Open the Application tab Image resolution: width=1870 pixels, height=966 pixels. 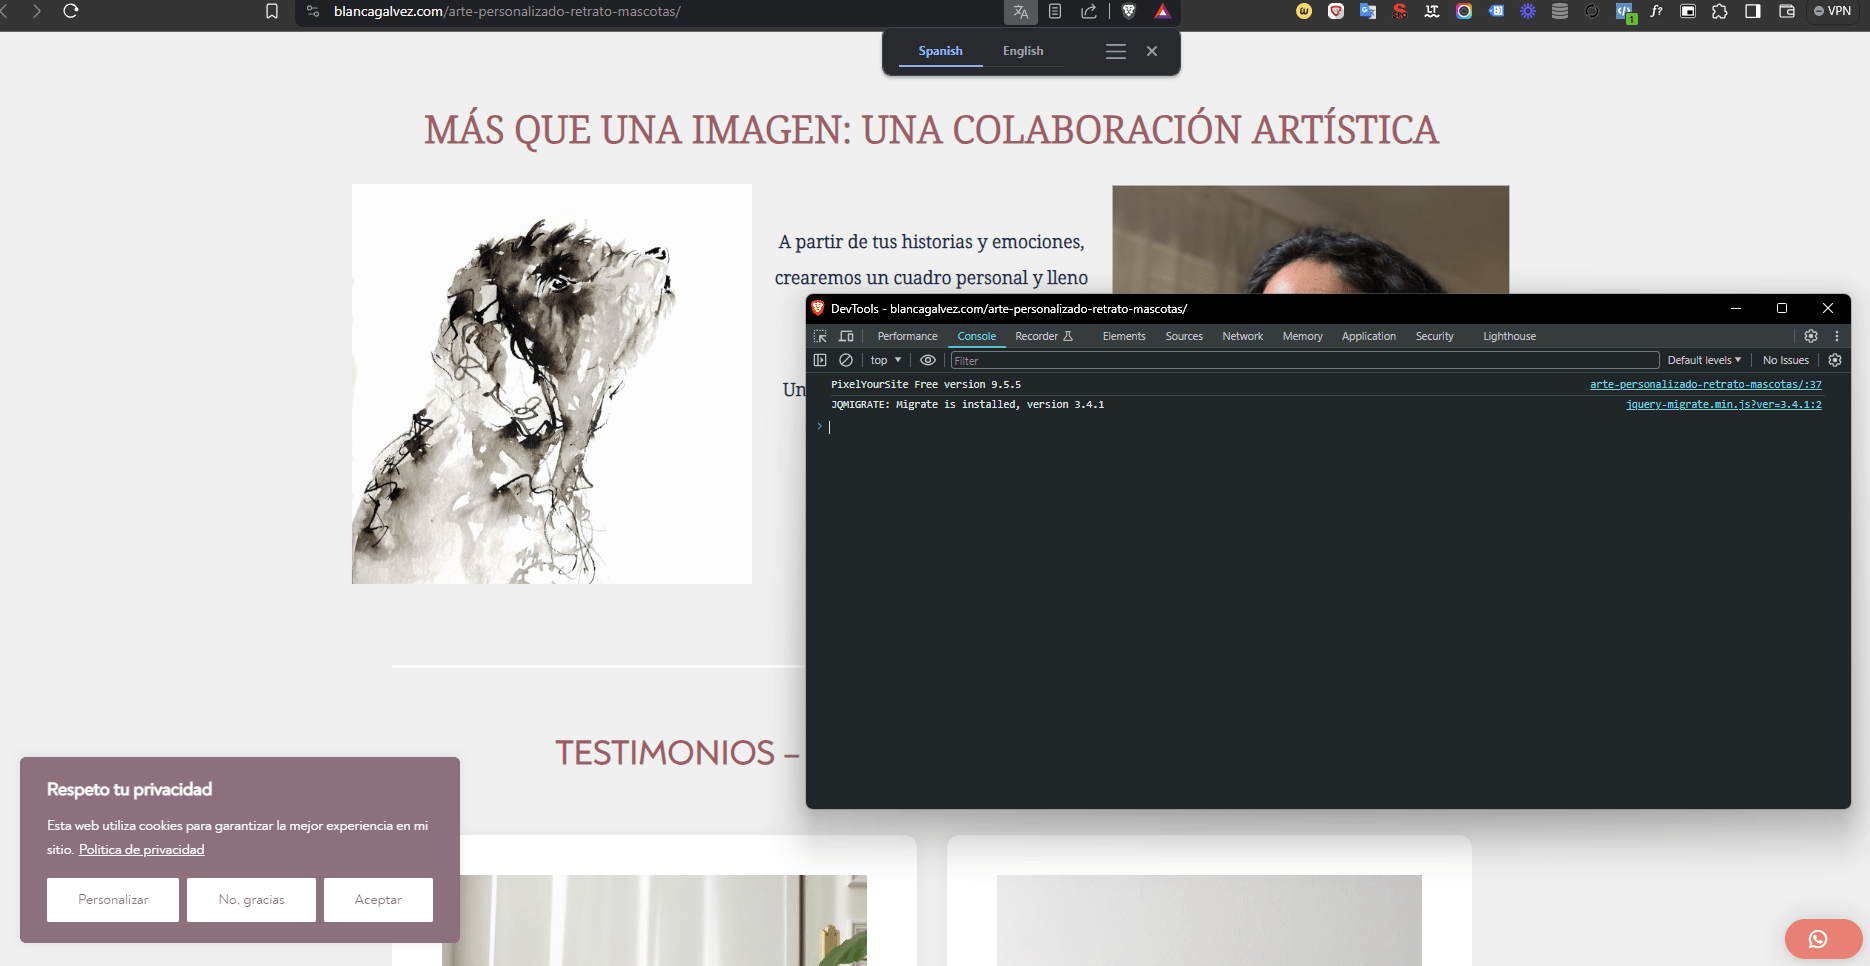click(1368, 336)
